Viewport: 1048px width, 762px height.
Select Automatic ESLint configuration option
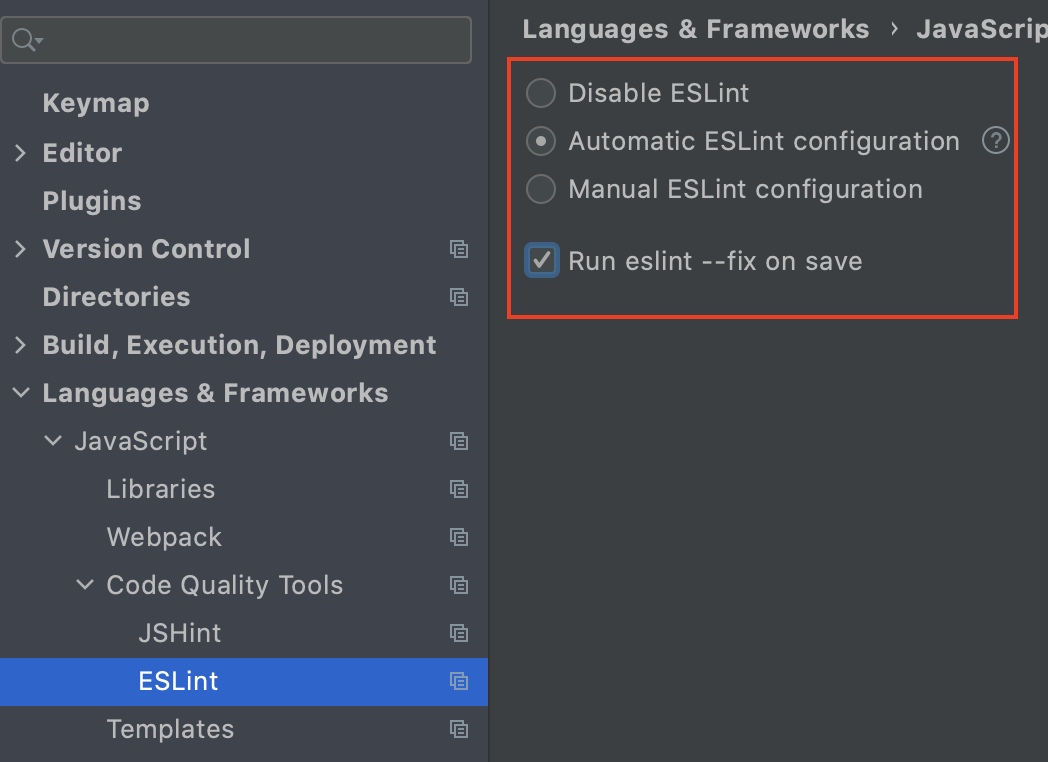click(x=541, y=141)
